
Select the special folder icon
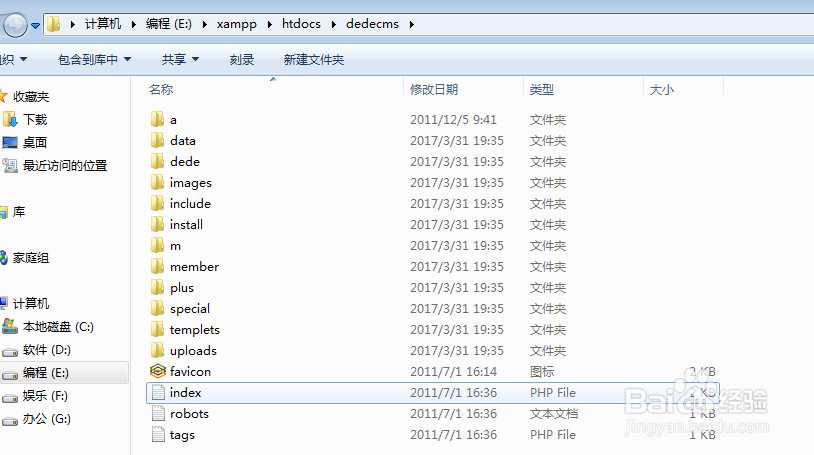157,309
